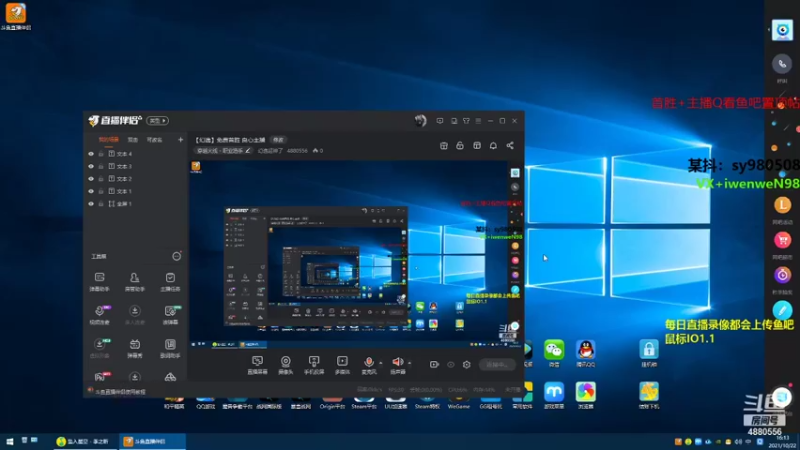
Task: Open the WeChat desktop icon
Action: click(554, 353)
